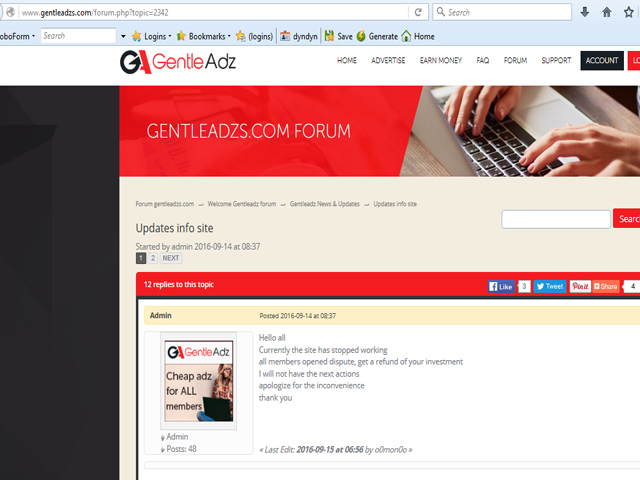640x480 pixels.
Task: Expand the RoboForm menu dropdown
Action: pyautogui.click(x=33, y=36)
